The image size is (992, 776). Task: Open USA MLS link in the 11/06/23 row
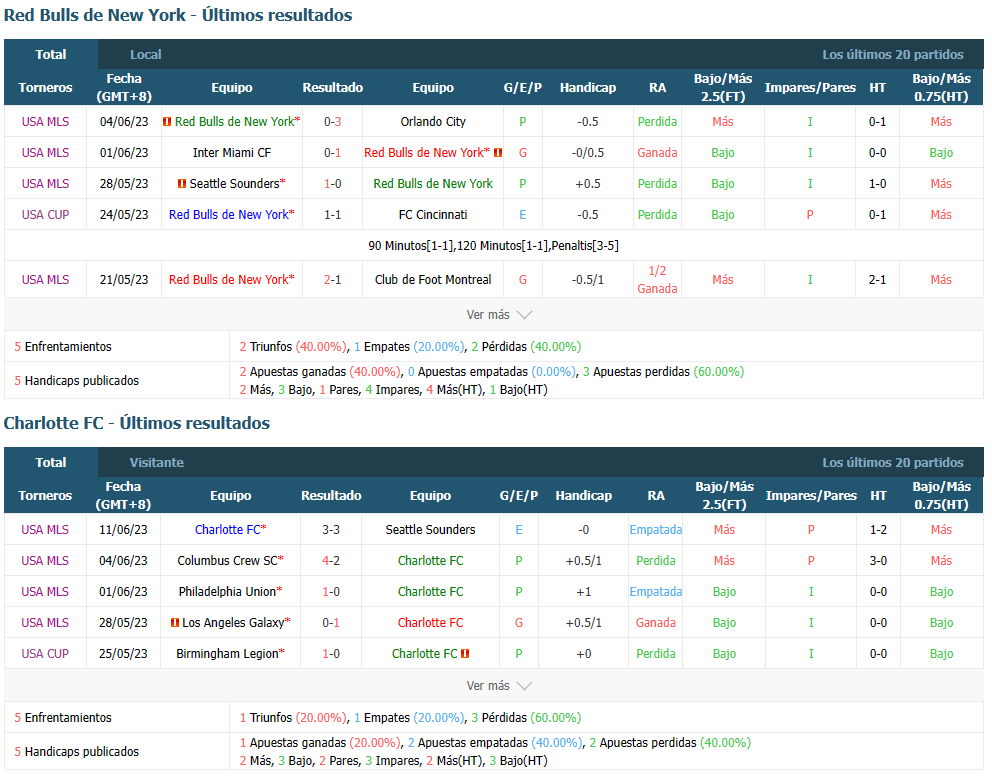tap(45, 529)
